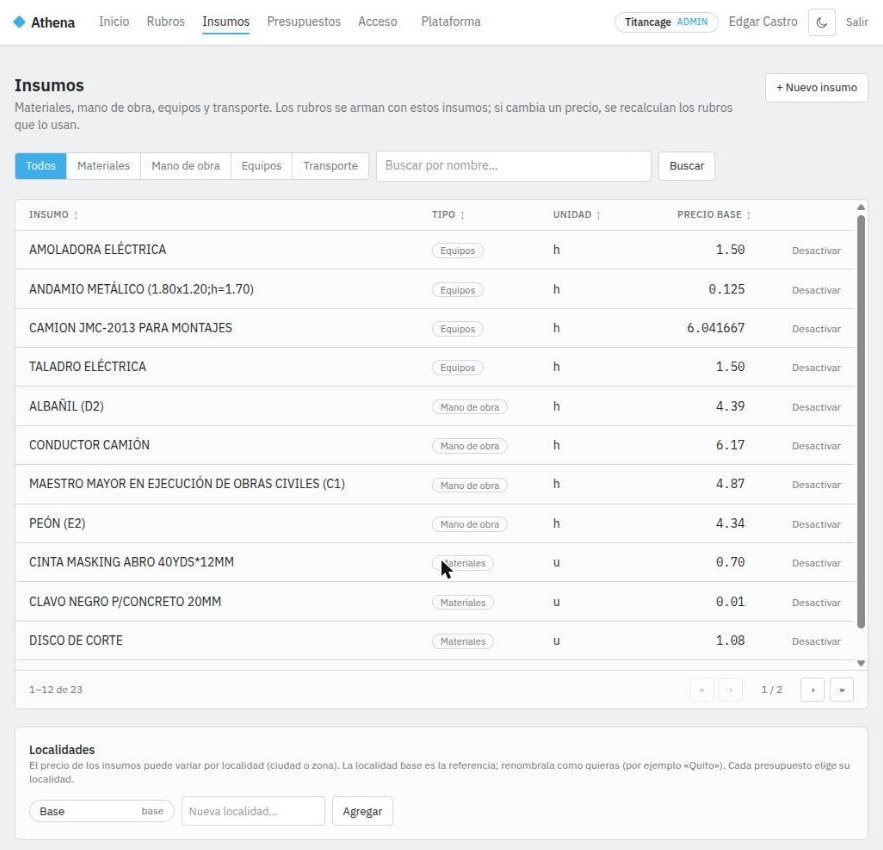Filter by Equipos tab

(261, 166)
